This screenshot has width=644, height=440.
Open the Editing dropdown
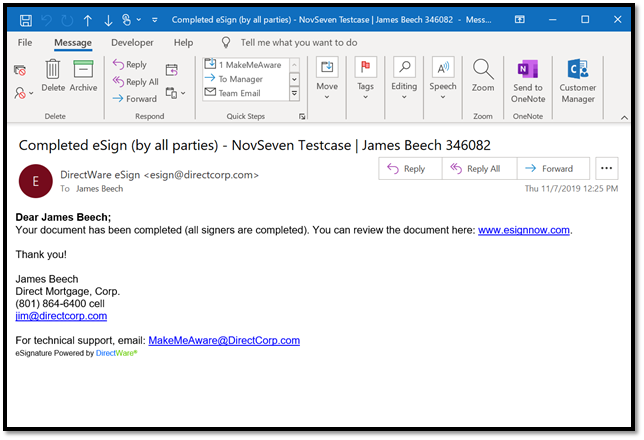[404, 78]
